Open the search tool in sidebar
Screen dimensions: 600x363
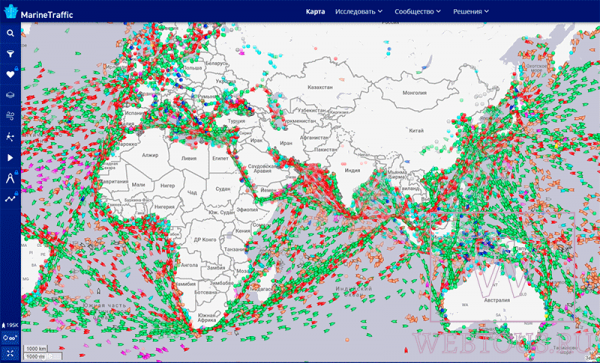(x=10, y=33)
